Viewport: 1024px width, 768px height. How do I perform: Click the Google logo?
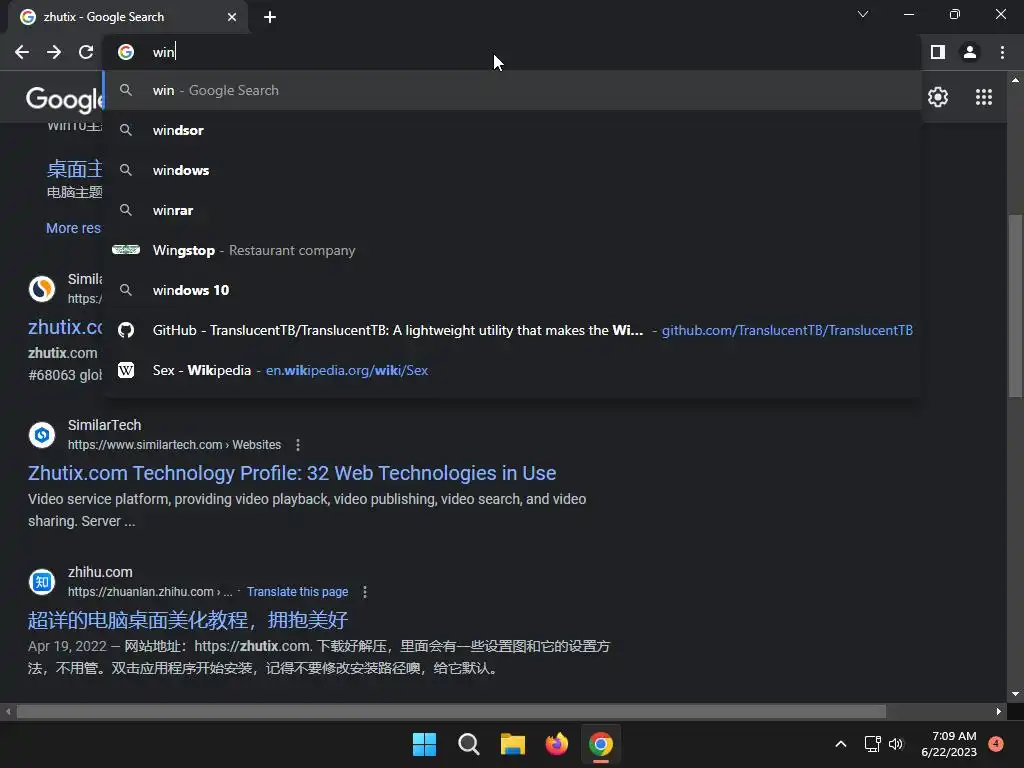point(64,99)
